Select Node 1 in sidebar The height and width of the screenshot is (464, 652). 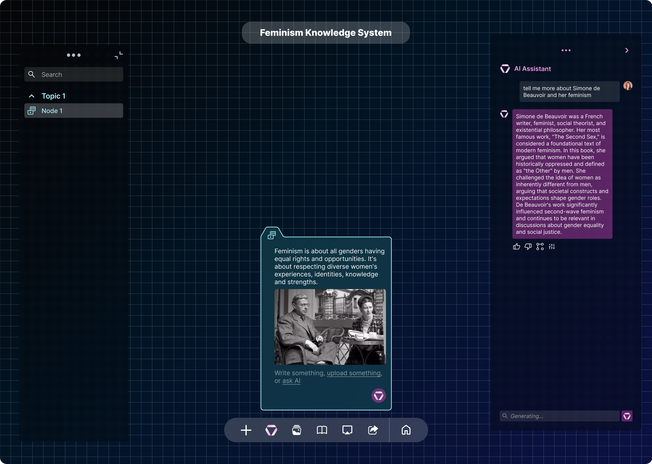tap(74, 111)
